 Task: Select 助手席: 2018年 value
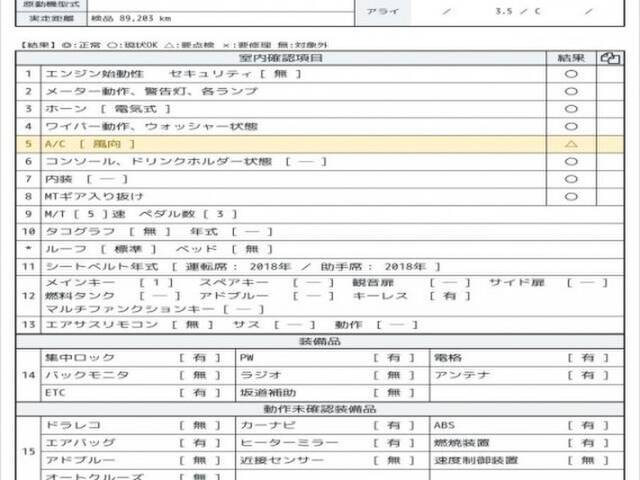click(x=373, y=267)
